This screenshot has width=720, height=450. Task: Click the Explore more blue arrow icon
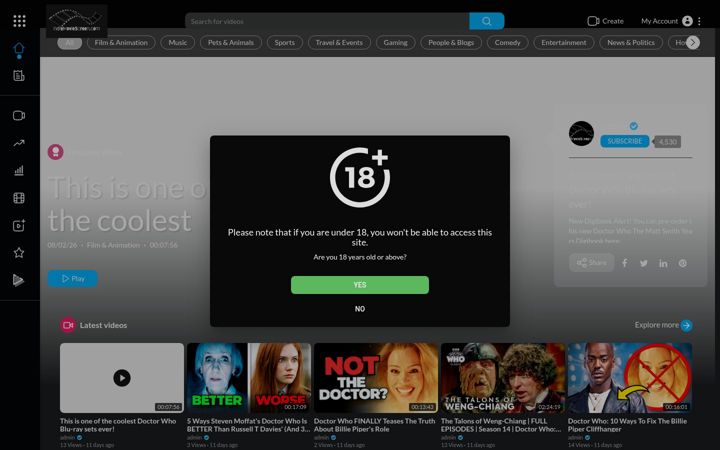(x=686, y=326)
